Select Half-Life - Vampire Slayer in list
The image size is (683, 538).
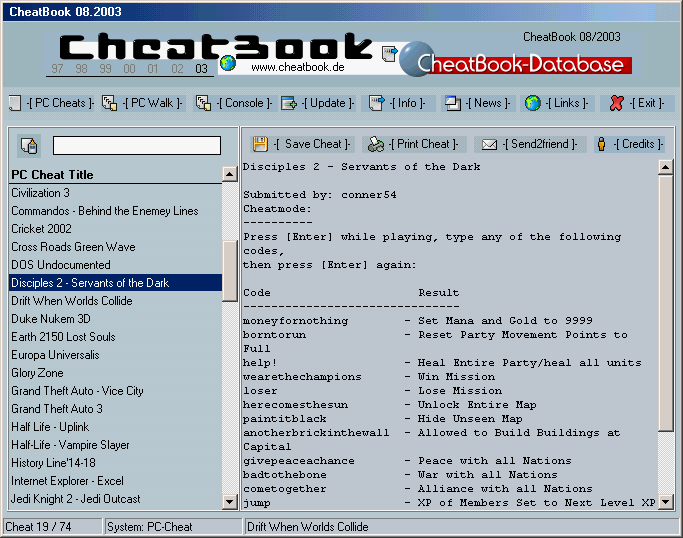click(70, 445)
